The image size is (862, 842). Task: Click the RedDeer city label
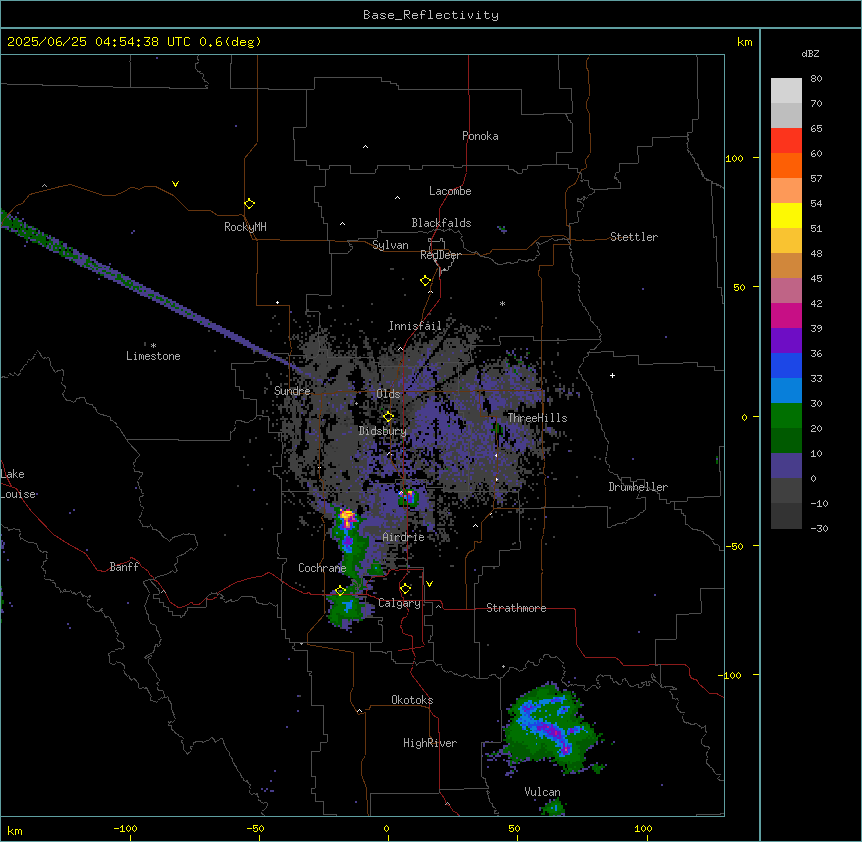click(440, 255)
